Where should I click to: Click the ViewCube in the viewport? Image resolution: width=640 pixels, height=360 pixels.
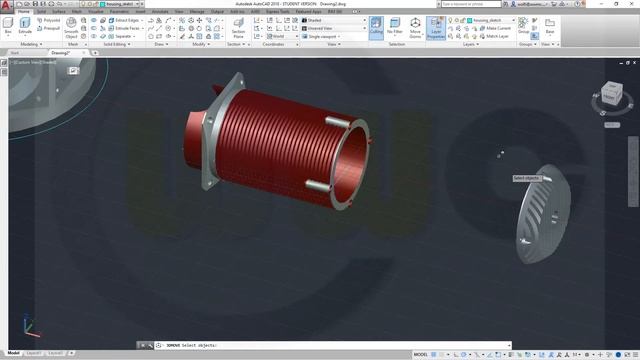612,93
